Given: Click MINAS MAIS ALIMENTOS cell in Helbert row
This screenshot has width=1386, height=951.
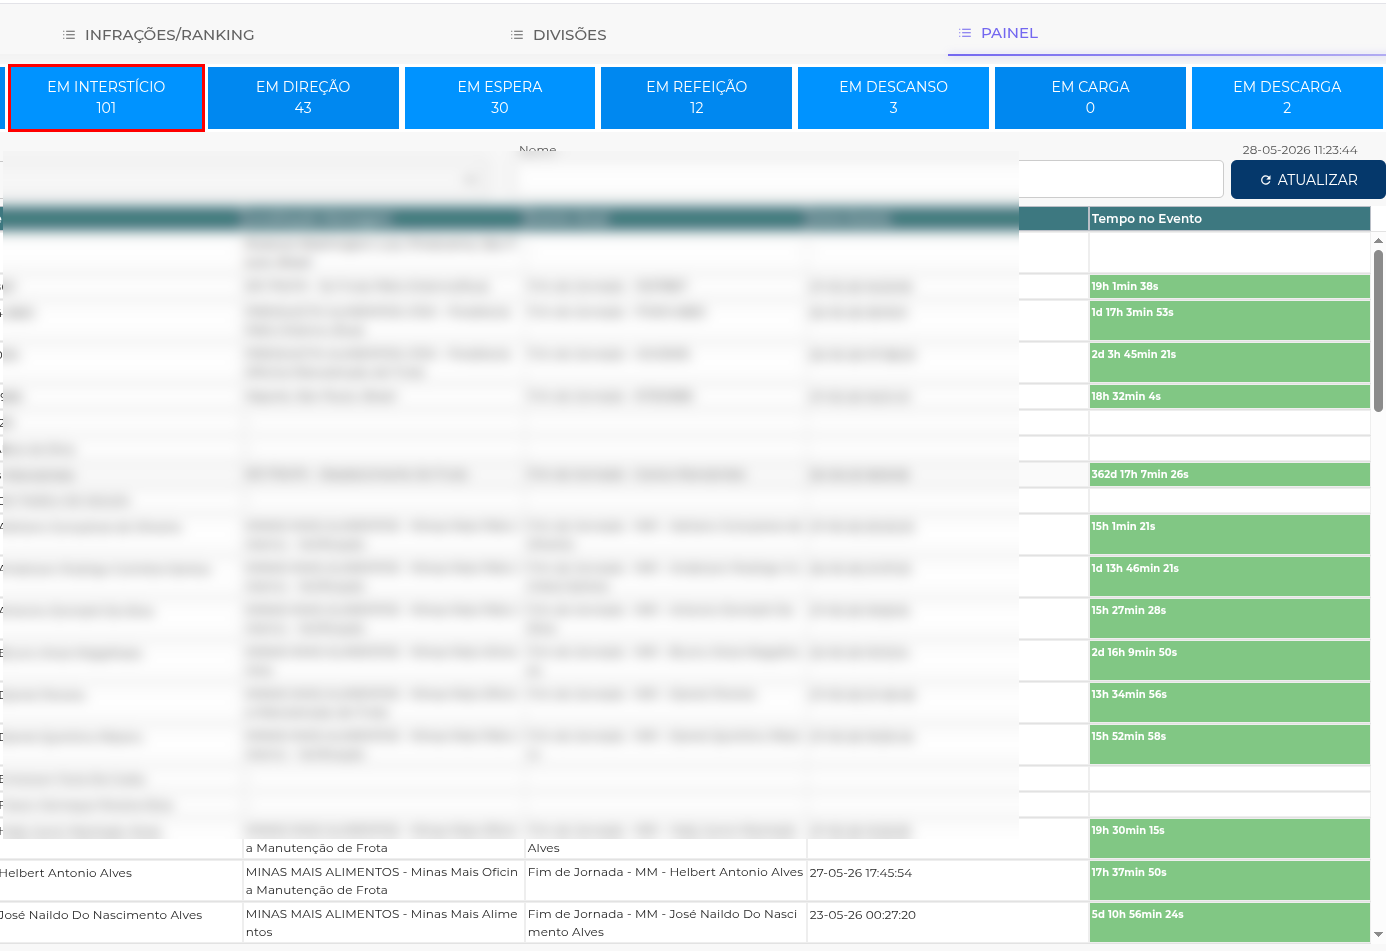Looking at the screenshot, I should pos(383,881).
